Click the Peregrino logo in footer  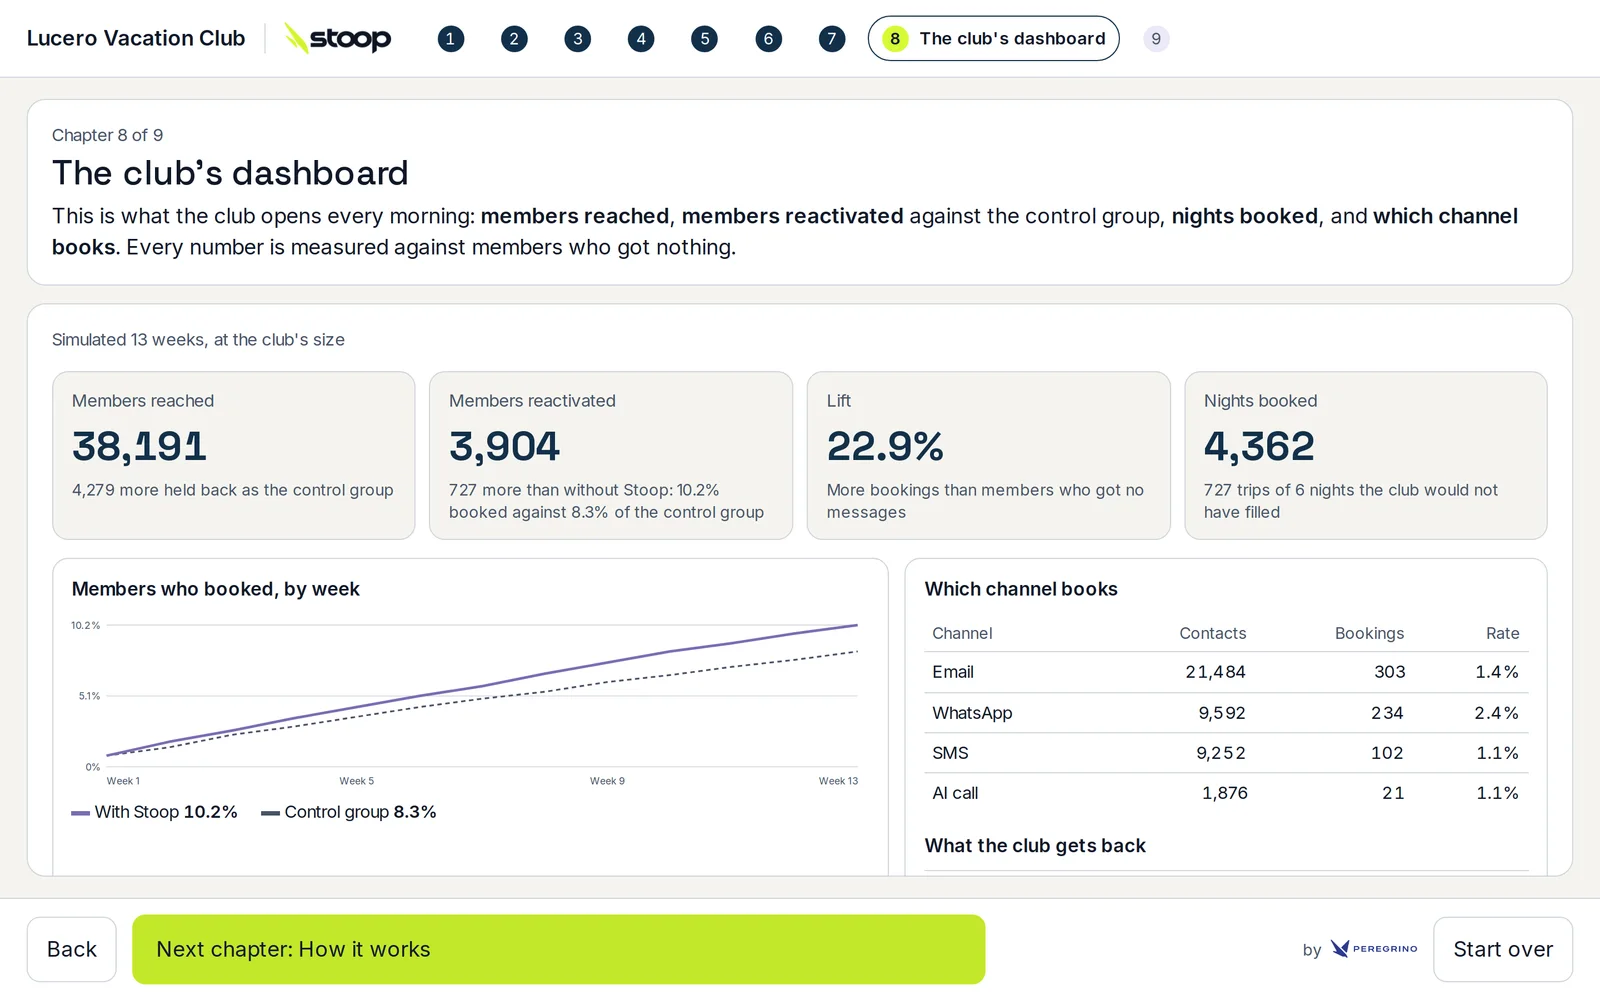(x=1373, y=948)
